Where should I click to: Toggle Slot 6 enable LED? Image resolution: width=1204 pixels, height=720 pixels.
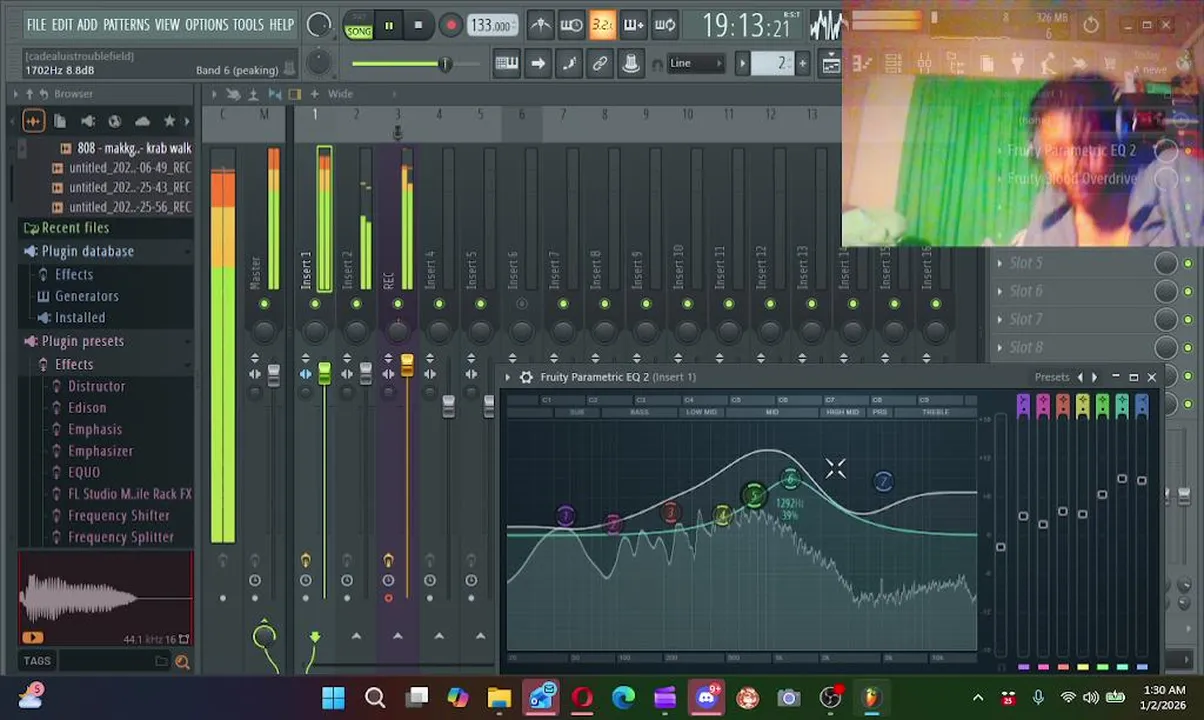point(1188,291)
